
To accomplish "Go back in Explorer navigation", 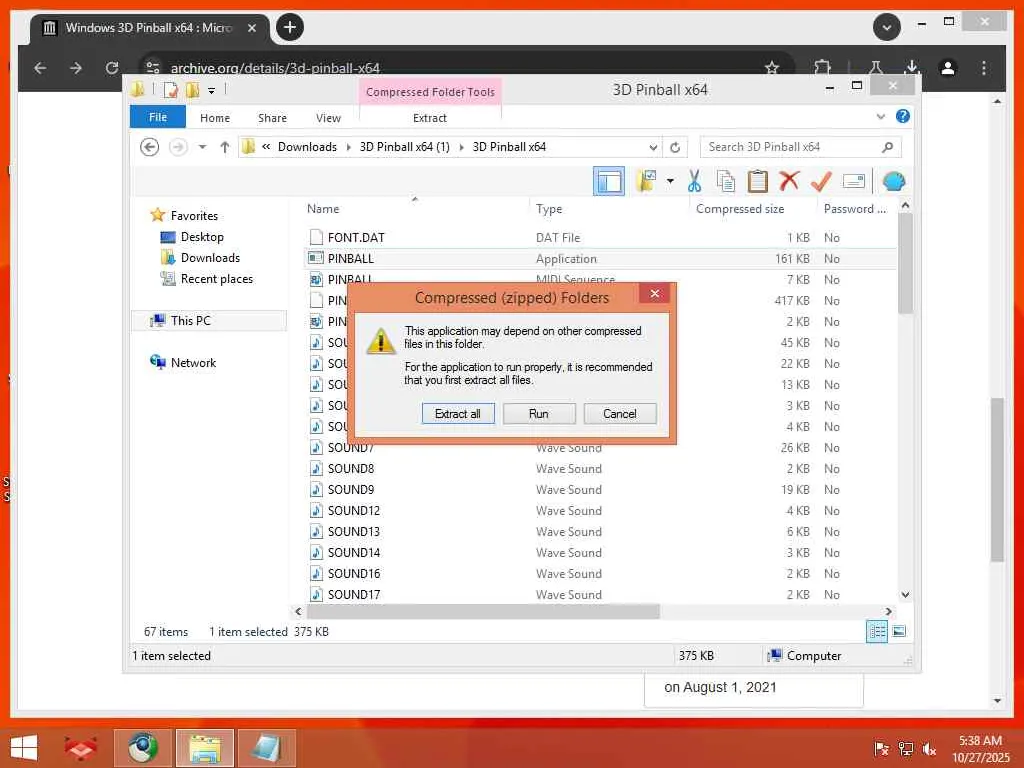I will (x=150, y=147).
